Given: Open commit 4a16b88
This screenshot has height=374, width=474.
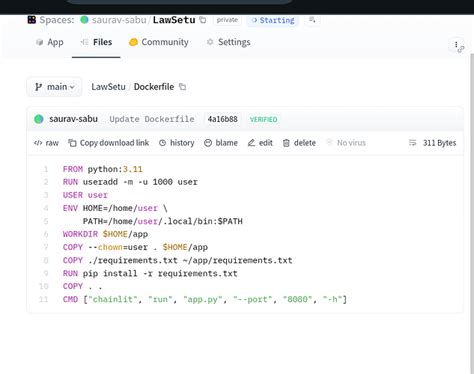Looking at the screenshot, I should coord(223,119).
